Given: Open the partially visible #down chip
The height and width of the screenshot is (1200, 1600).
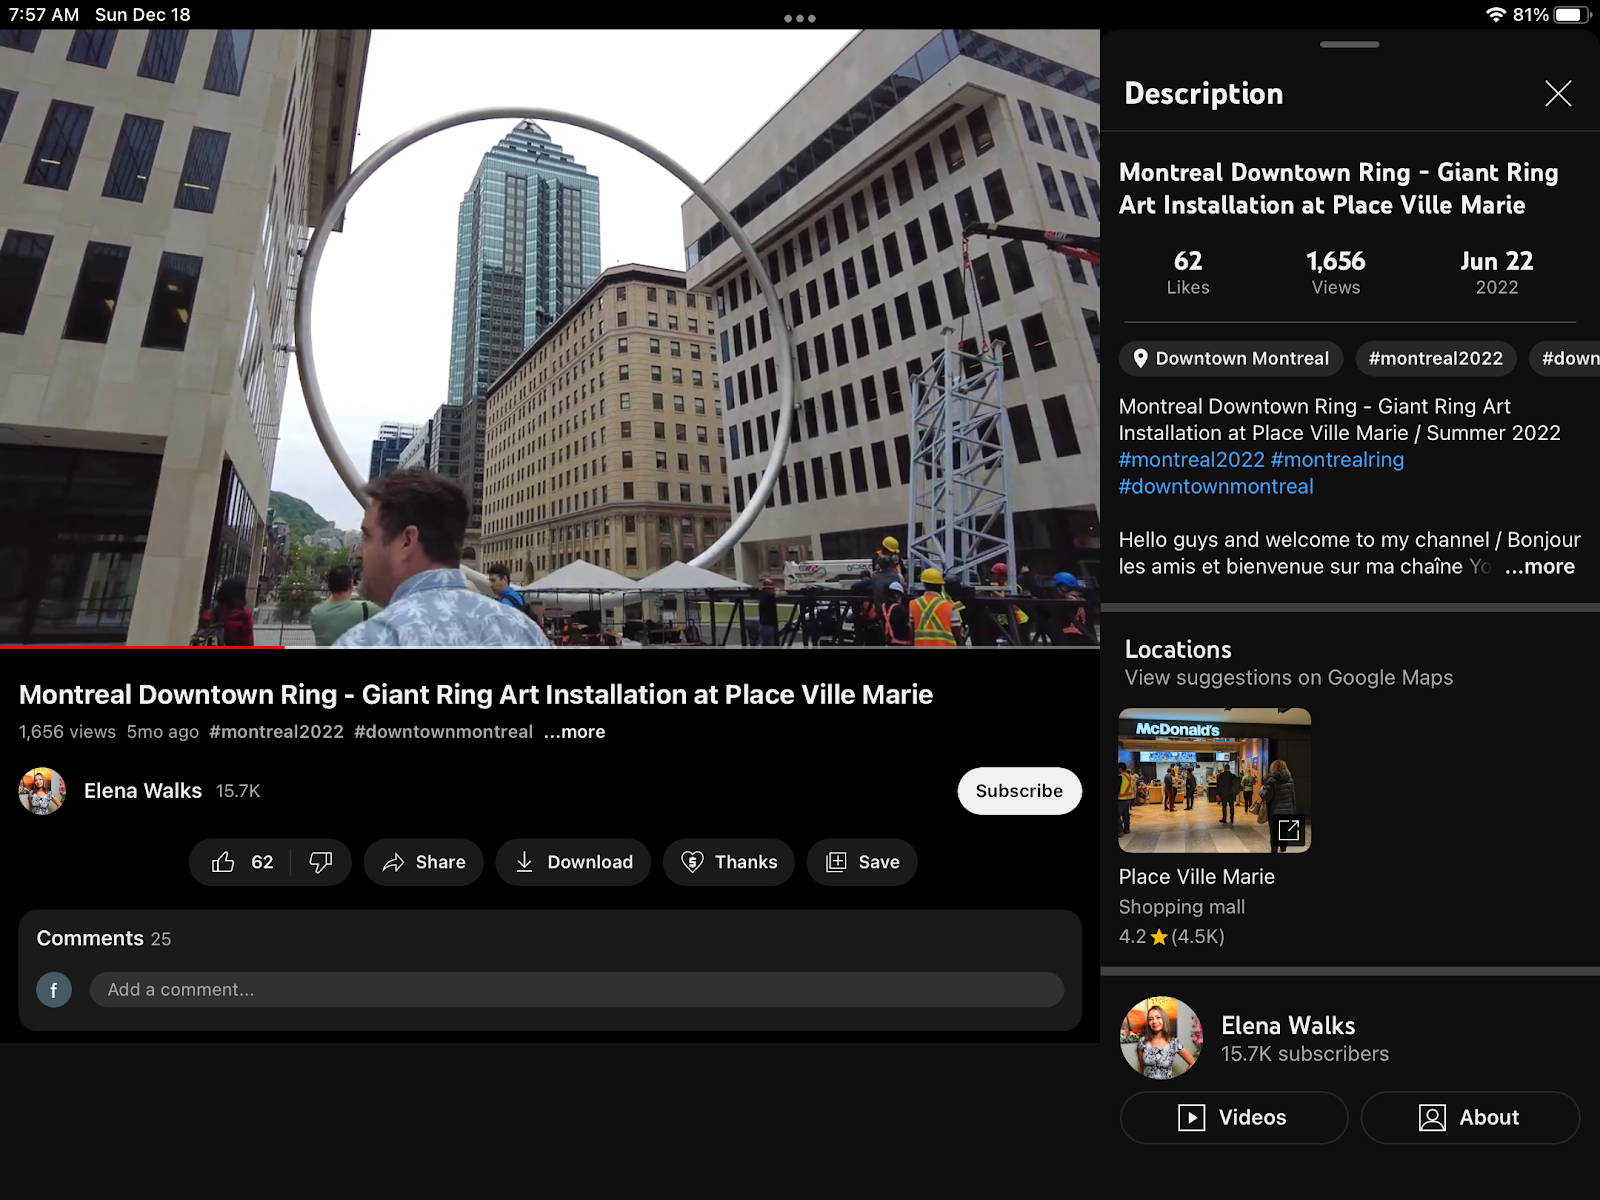Looking at the screenshot, I should pos(1566,358).
